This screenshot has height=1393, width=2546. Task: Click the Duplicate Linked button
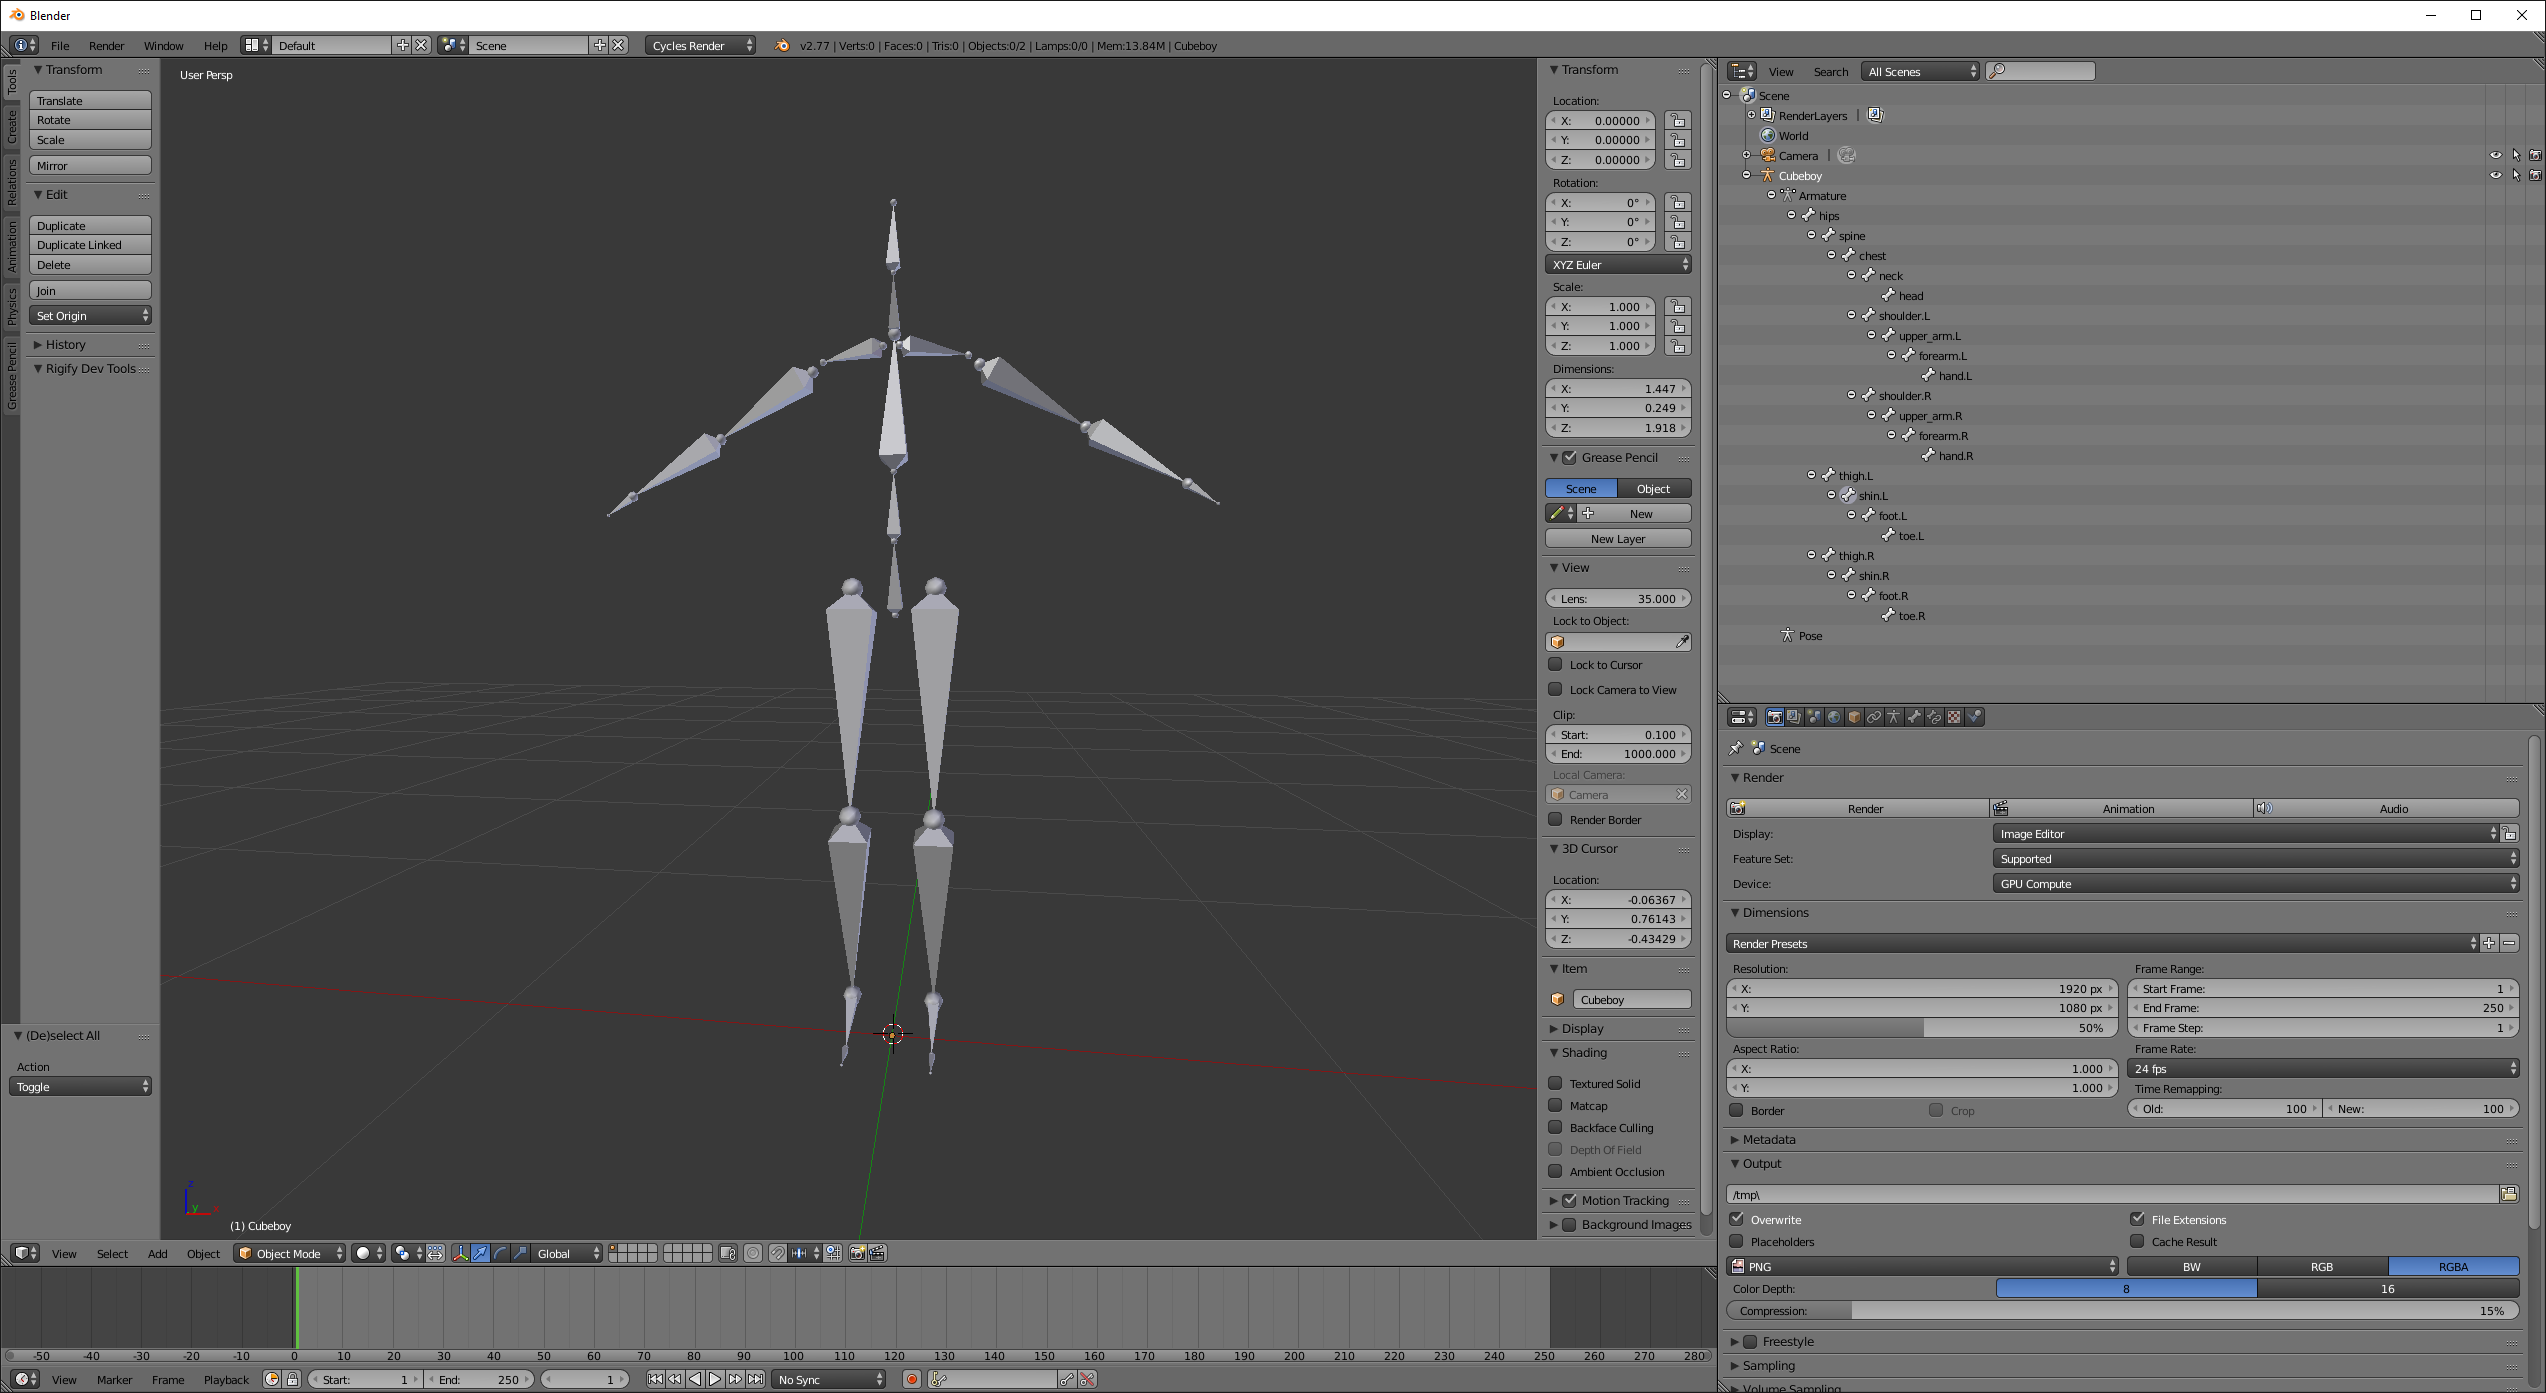point(90,245)
